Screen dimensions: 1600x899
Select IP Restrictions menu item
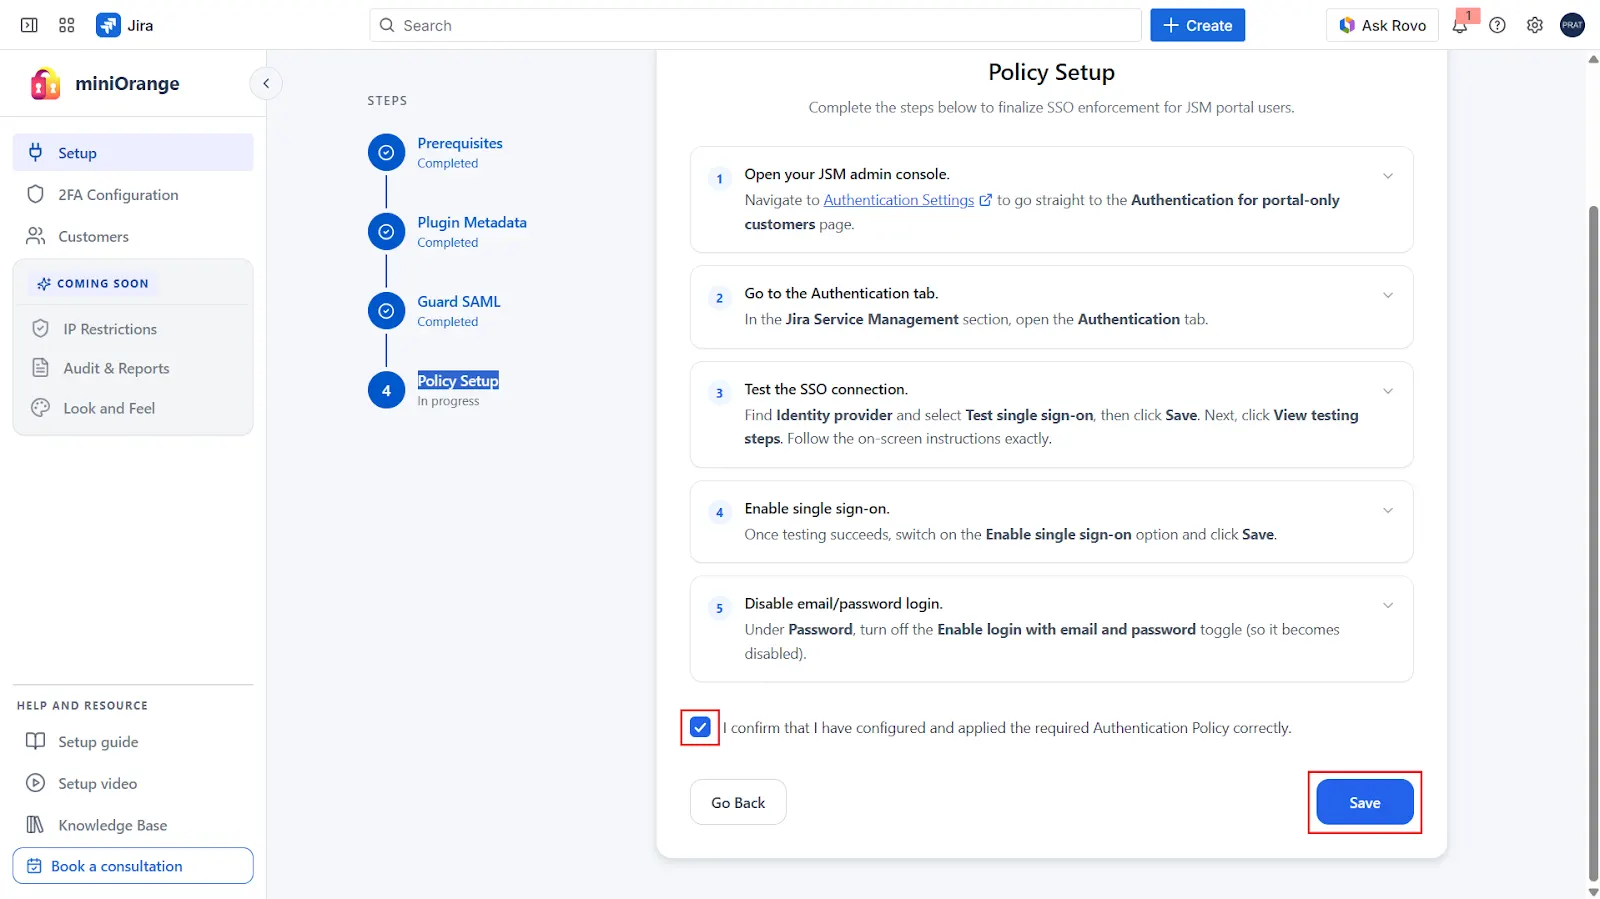tap(133, 328)
